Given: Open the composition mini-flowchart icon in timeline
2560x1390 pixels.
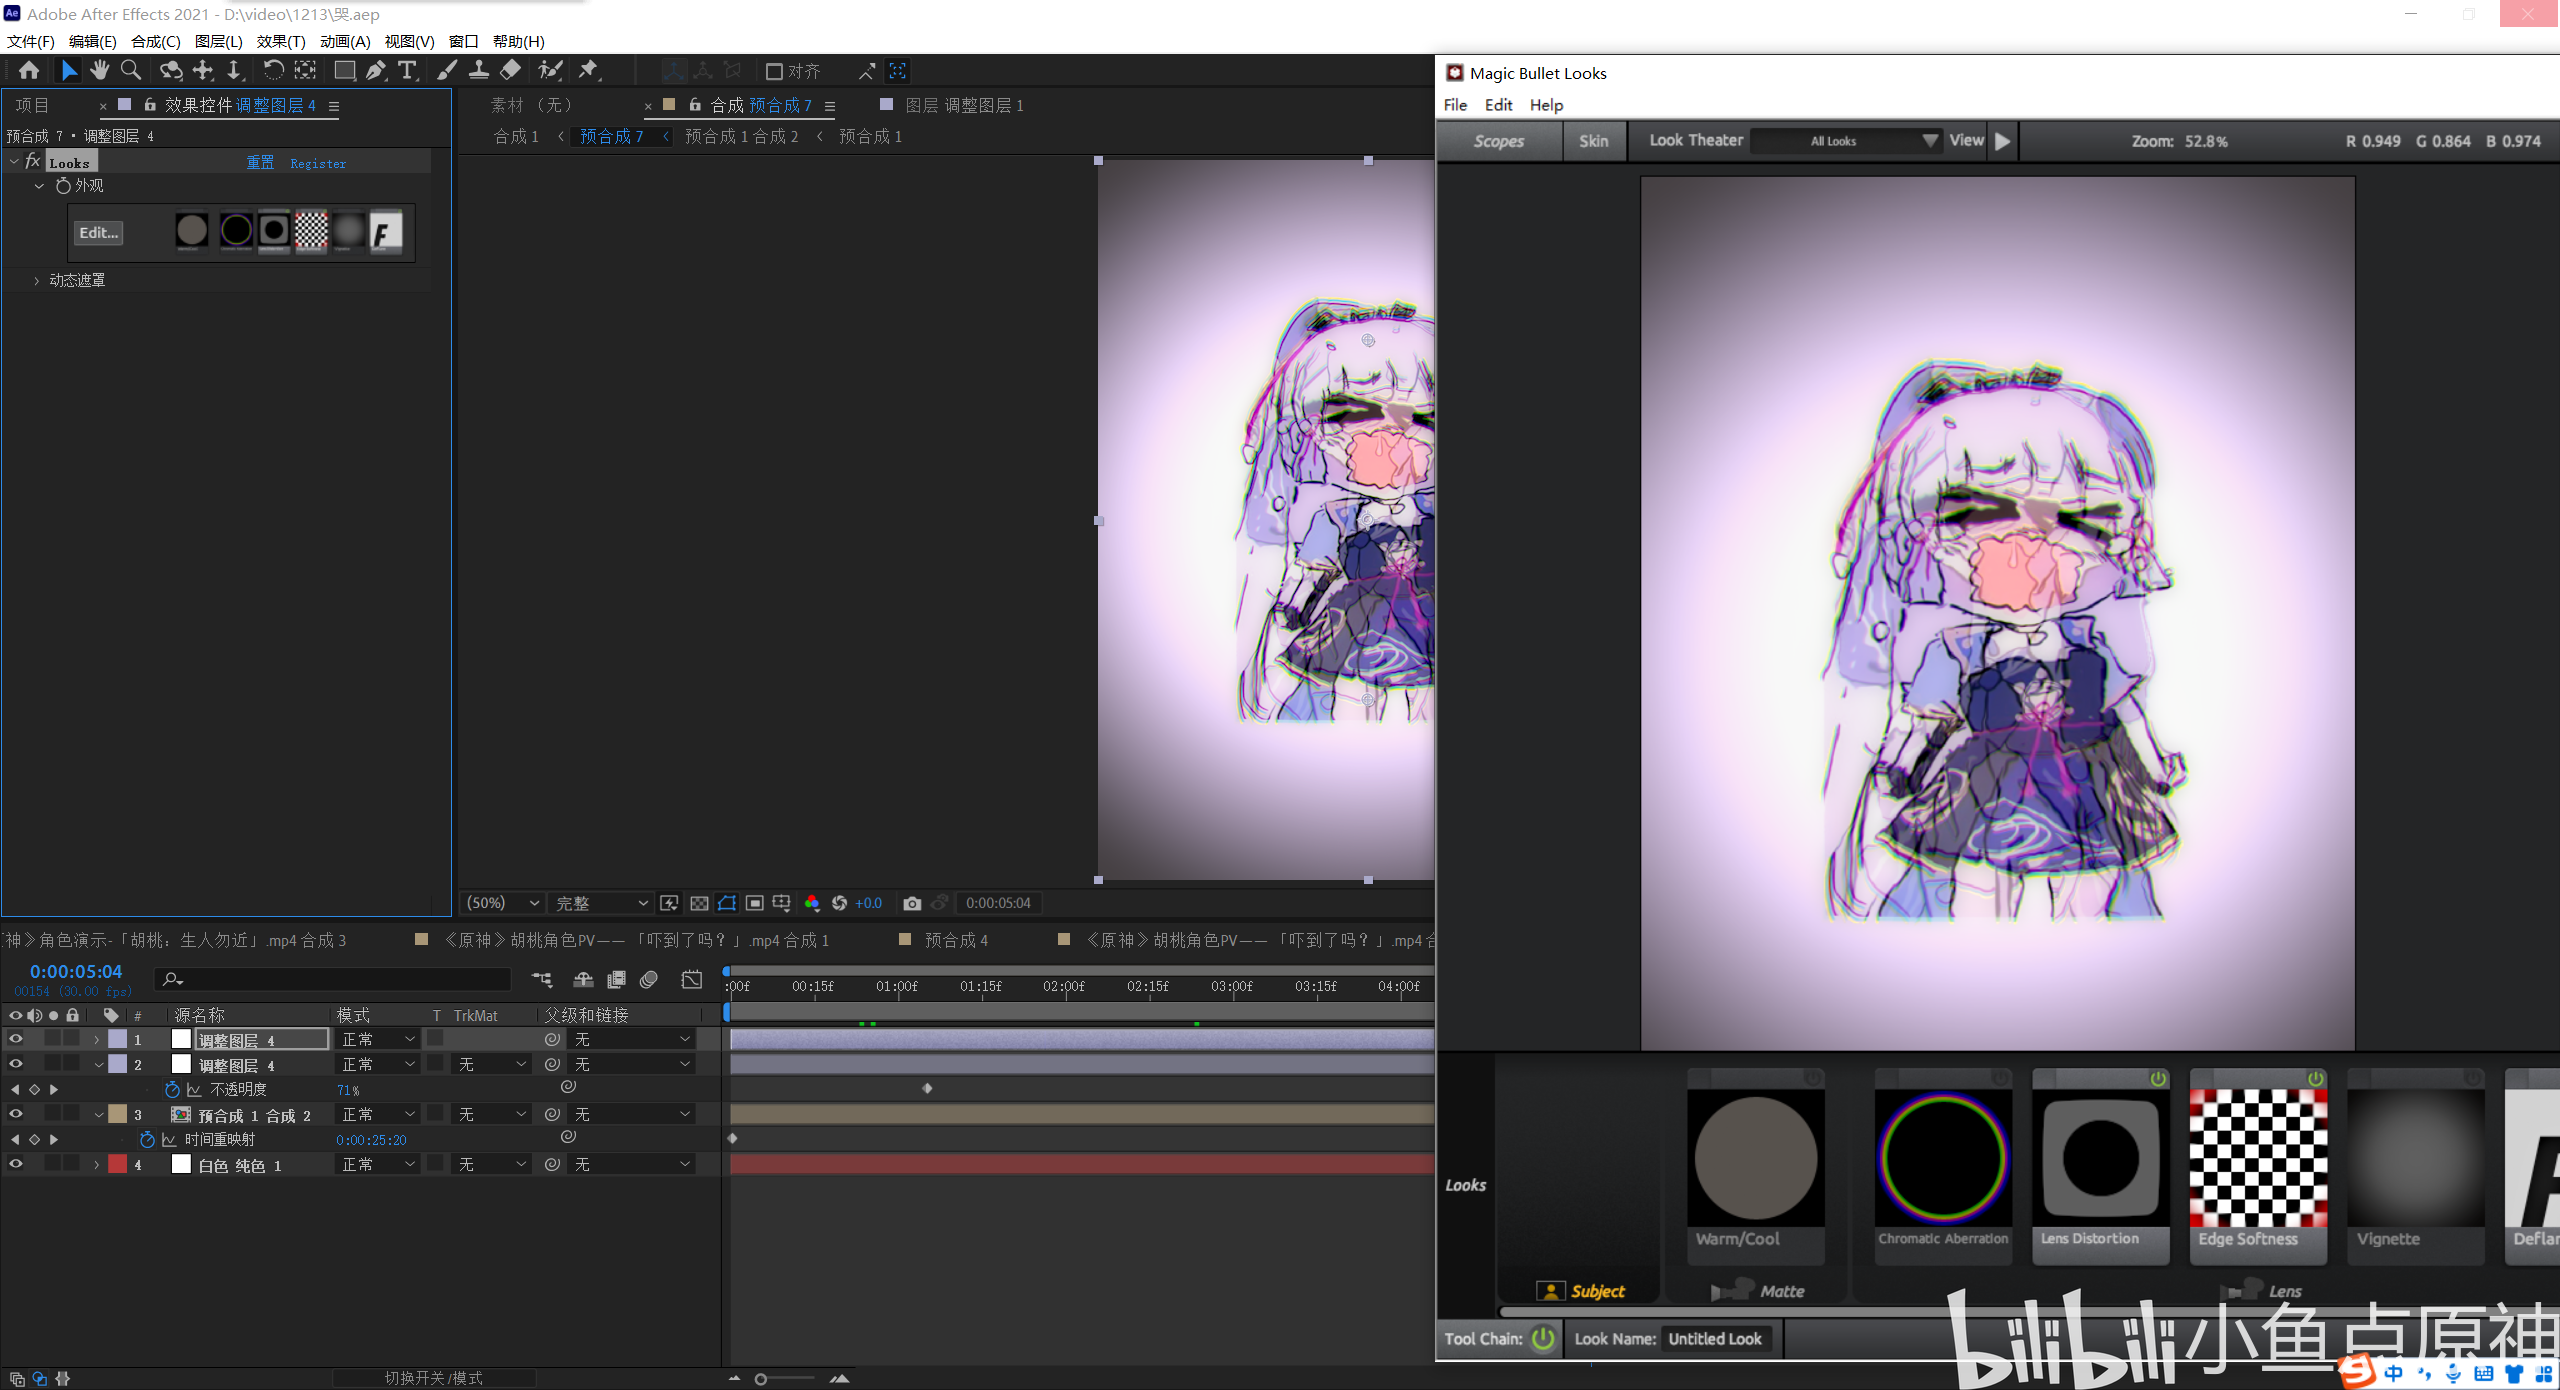Looking at the screenshot, I should click(x=542, y=979).
